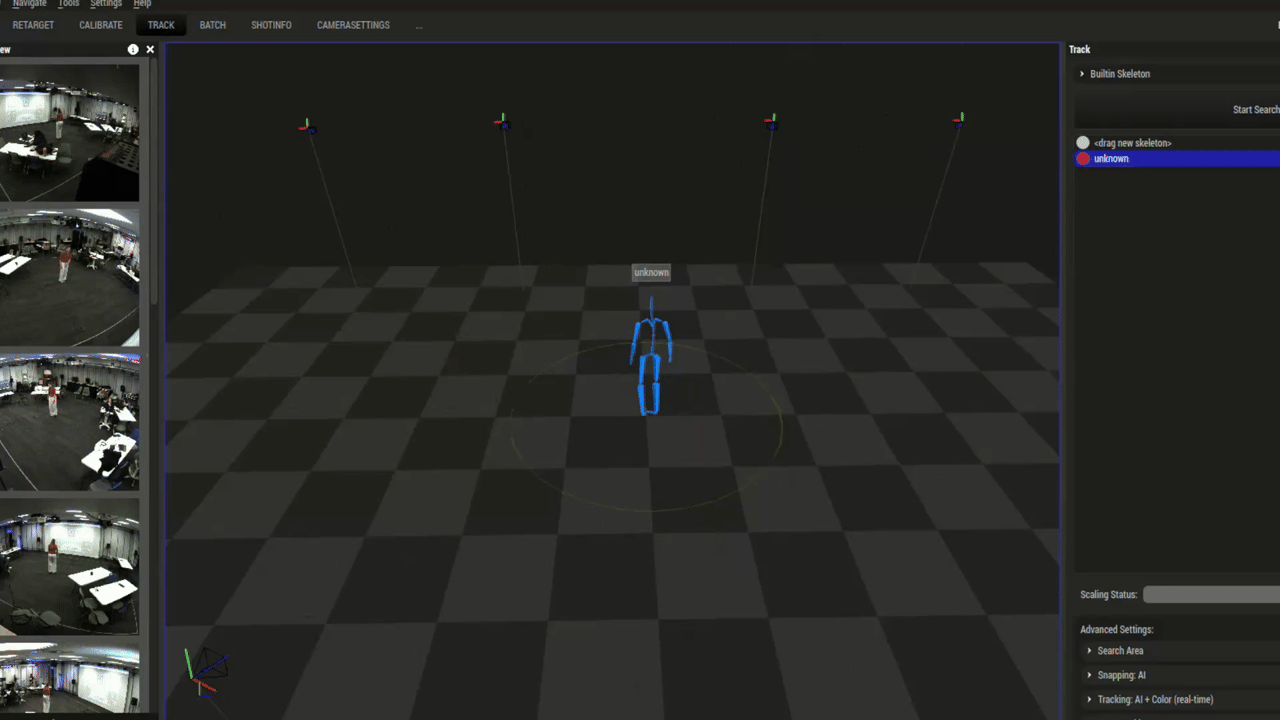Switch to the CALIBRATE tab

[x=101, y=25]
